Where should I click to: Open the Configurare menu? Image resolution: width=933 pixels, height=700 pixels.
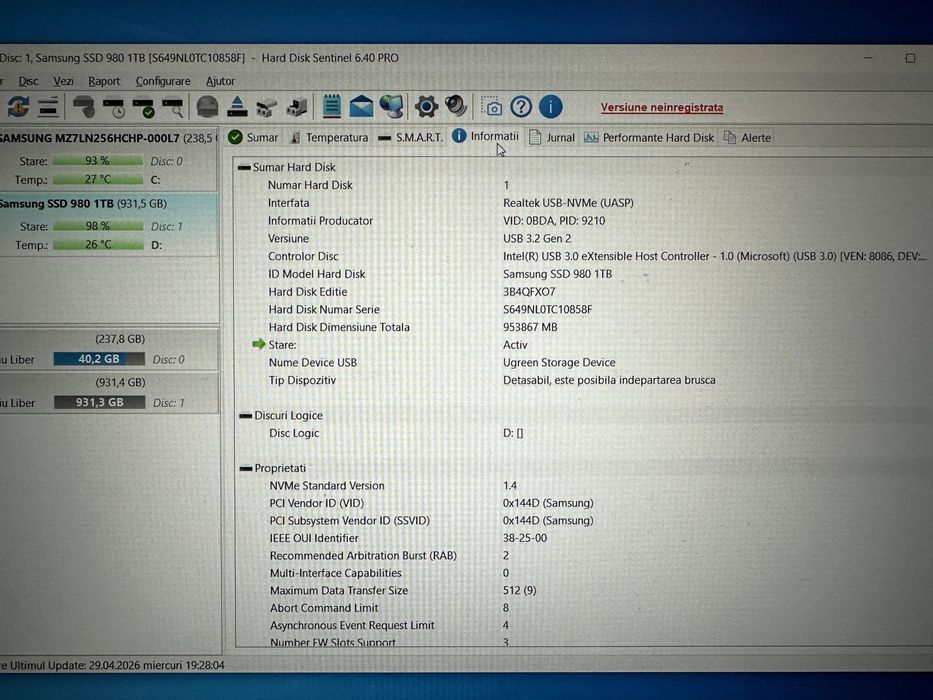click(x=162, y=81)
